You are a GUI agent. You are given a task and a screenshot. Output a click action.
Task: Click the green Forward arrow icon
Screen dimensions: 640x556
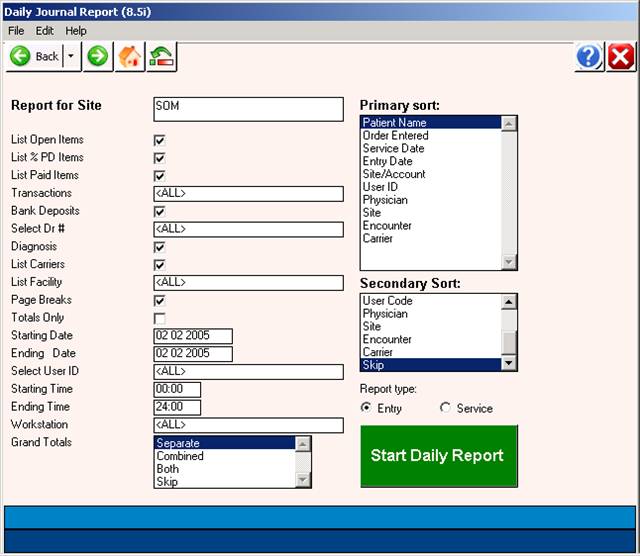(x=97, y=57)
